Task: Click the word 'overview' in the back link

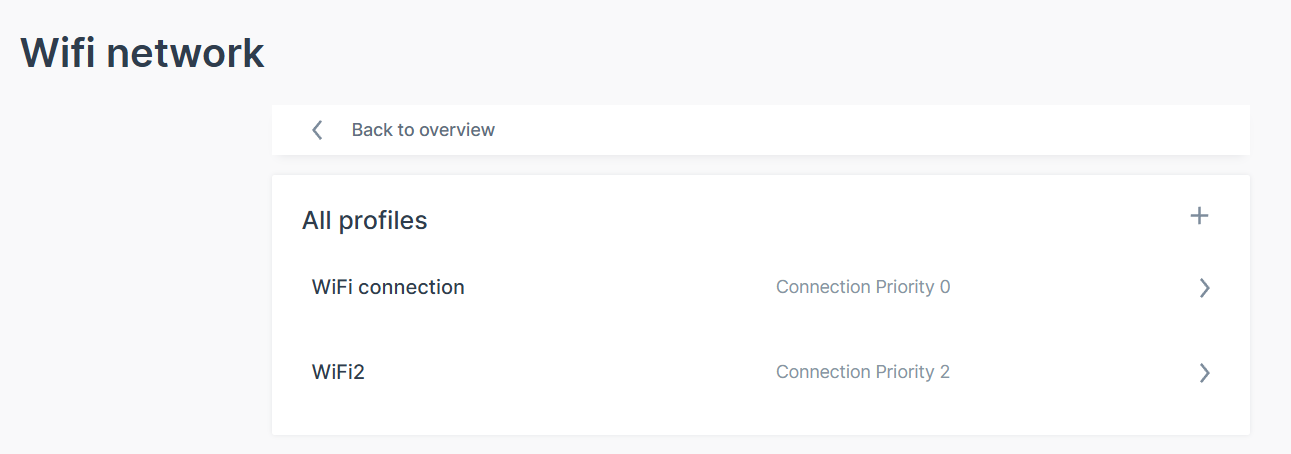Action: (x=457, y=130)
